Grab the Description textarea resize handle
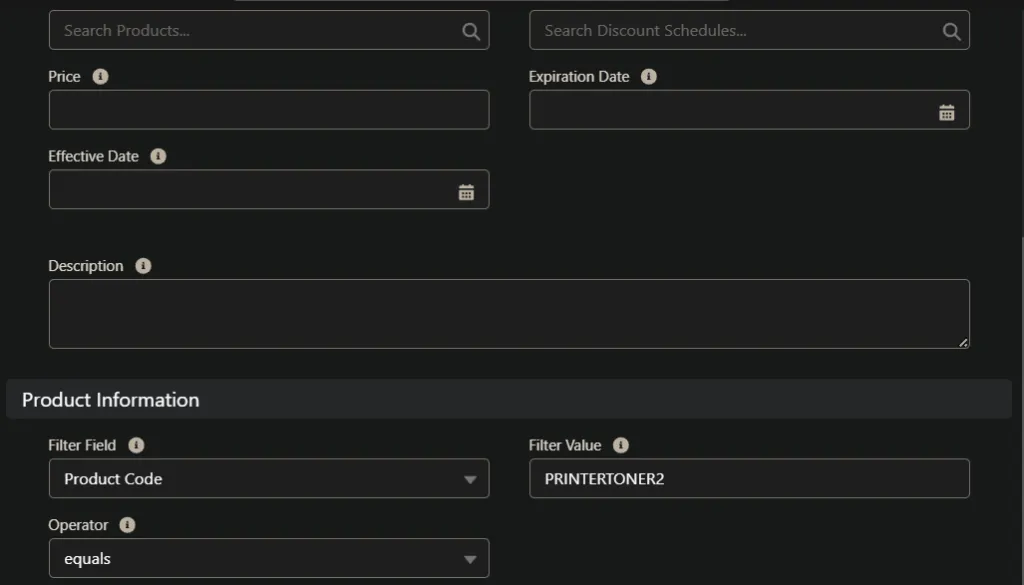 tap(963, 343)
